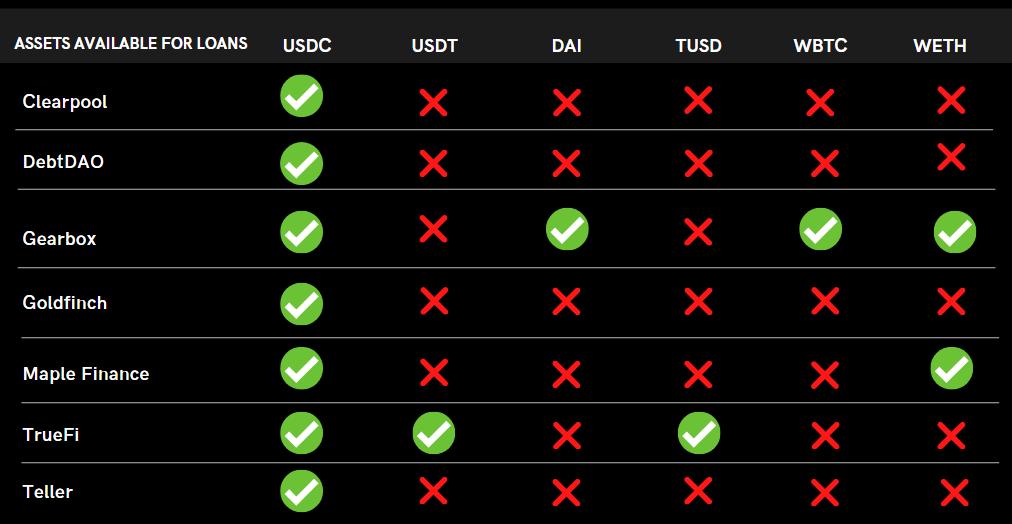The width and height of the screenshot is (1012, 524).
Task: Click Gearbox WBTC green checkmark
Action: click(820, 229)
